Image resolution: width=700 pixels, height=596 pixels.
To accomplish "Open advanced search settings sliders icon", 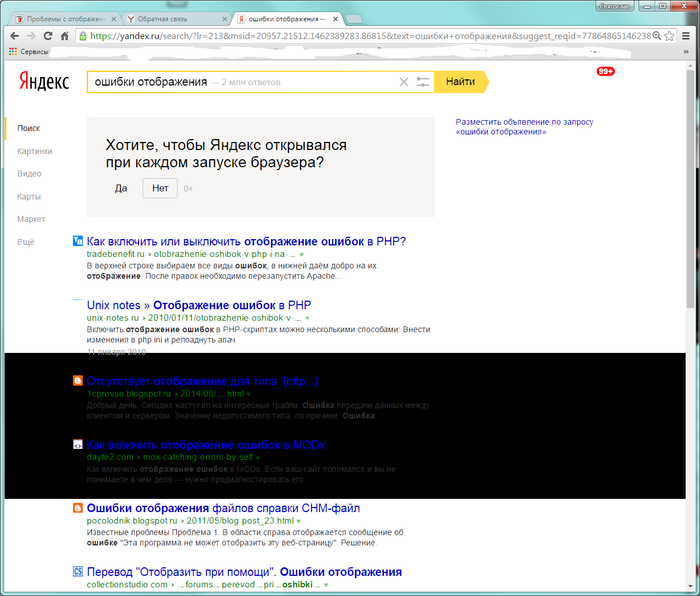I will coord(423,82).
